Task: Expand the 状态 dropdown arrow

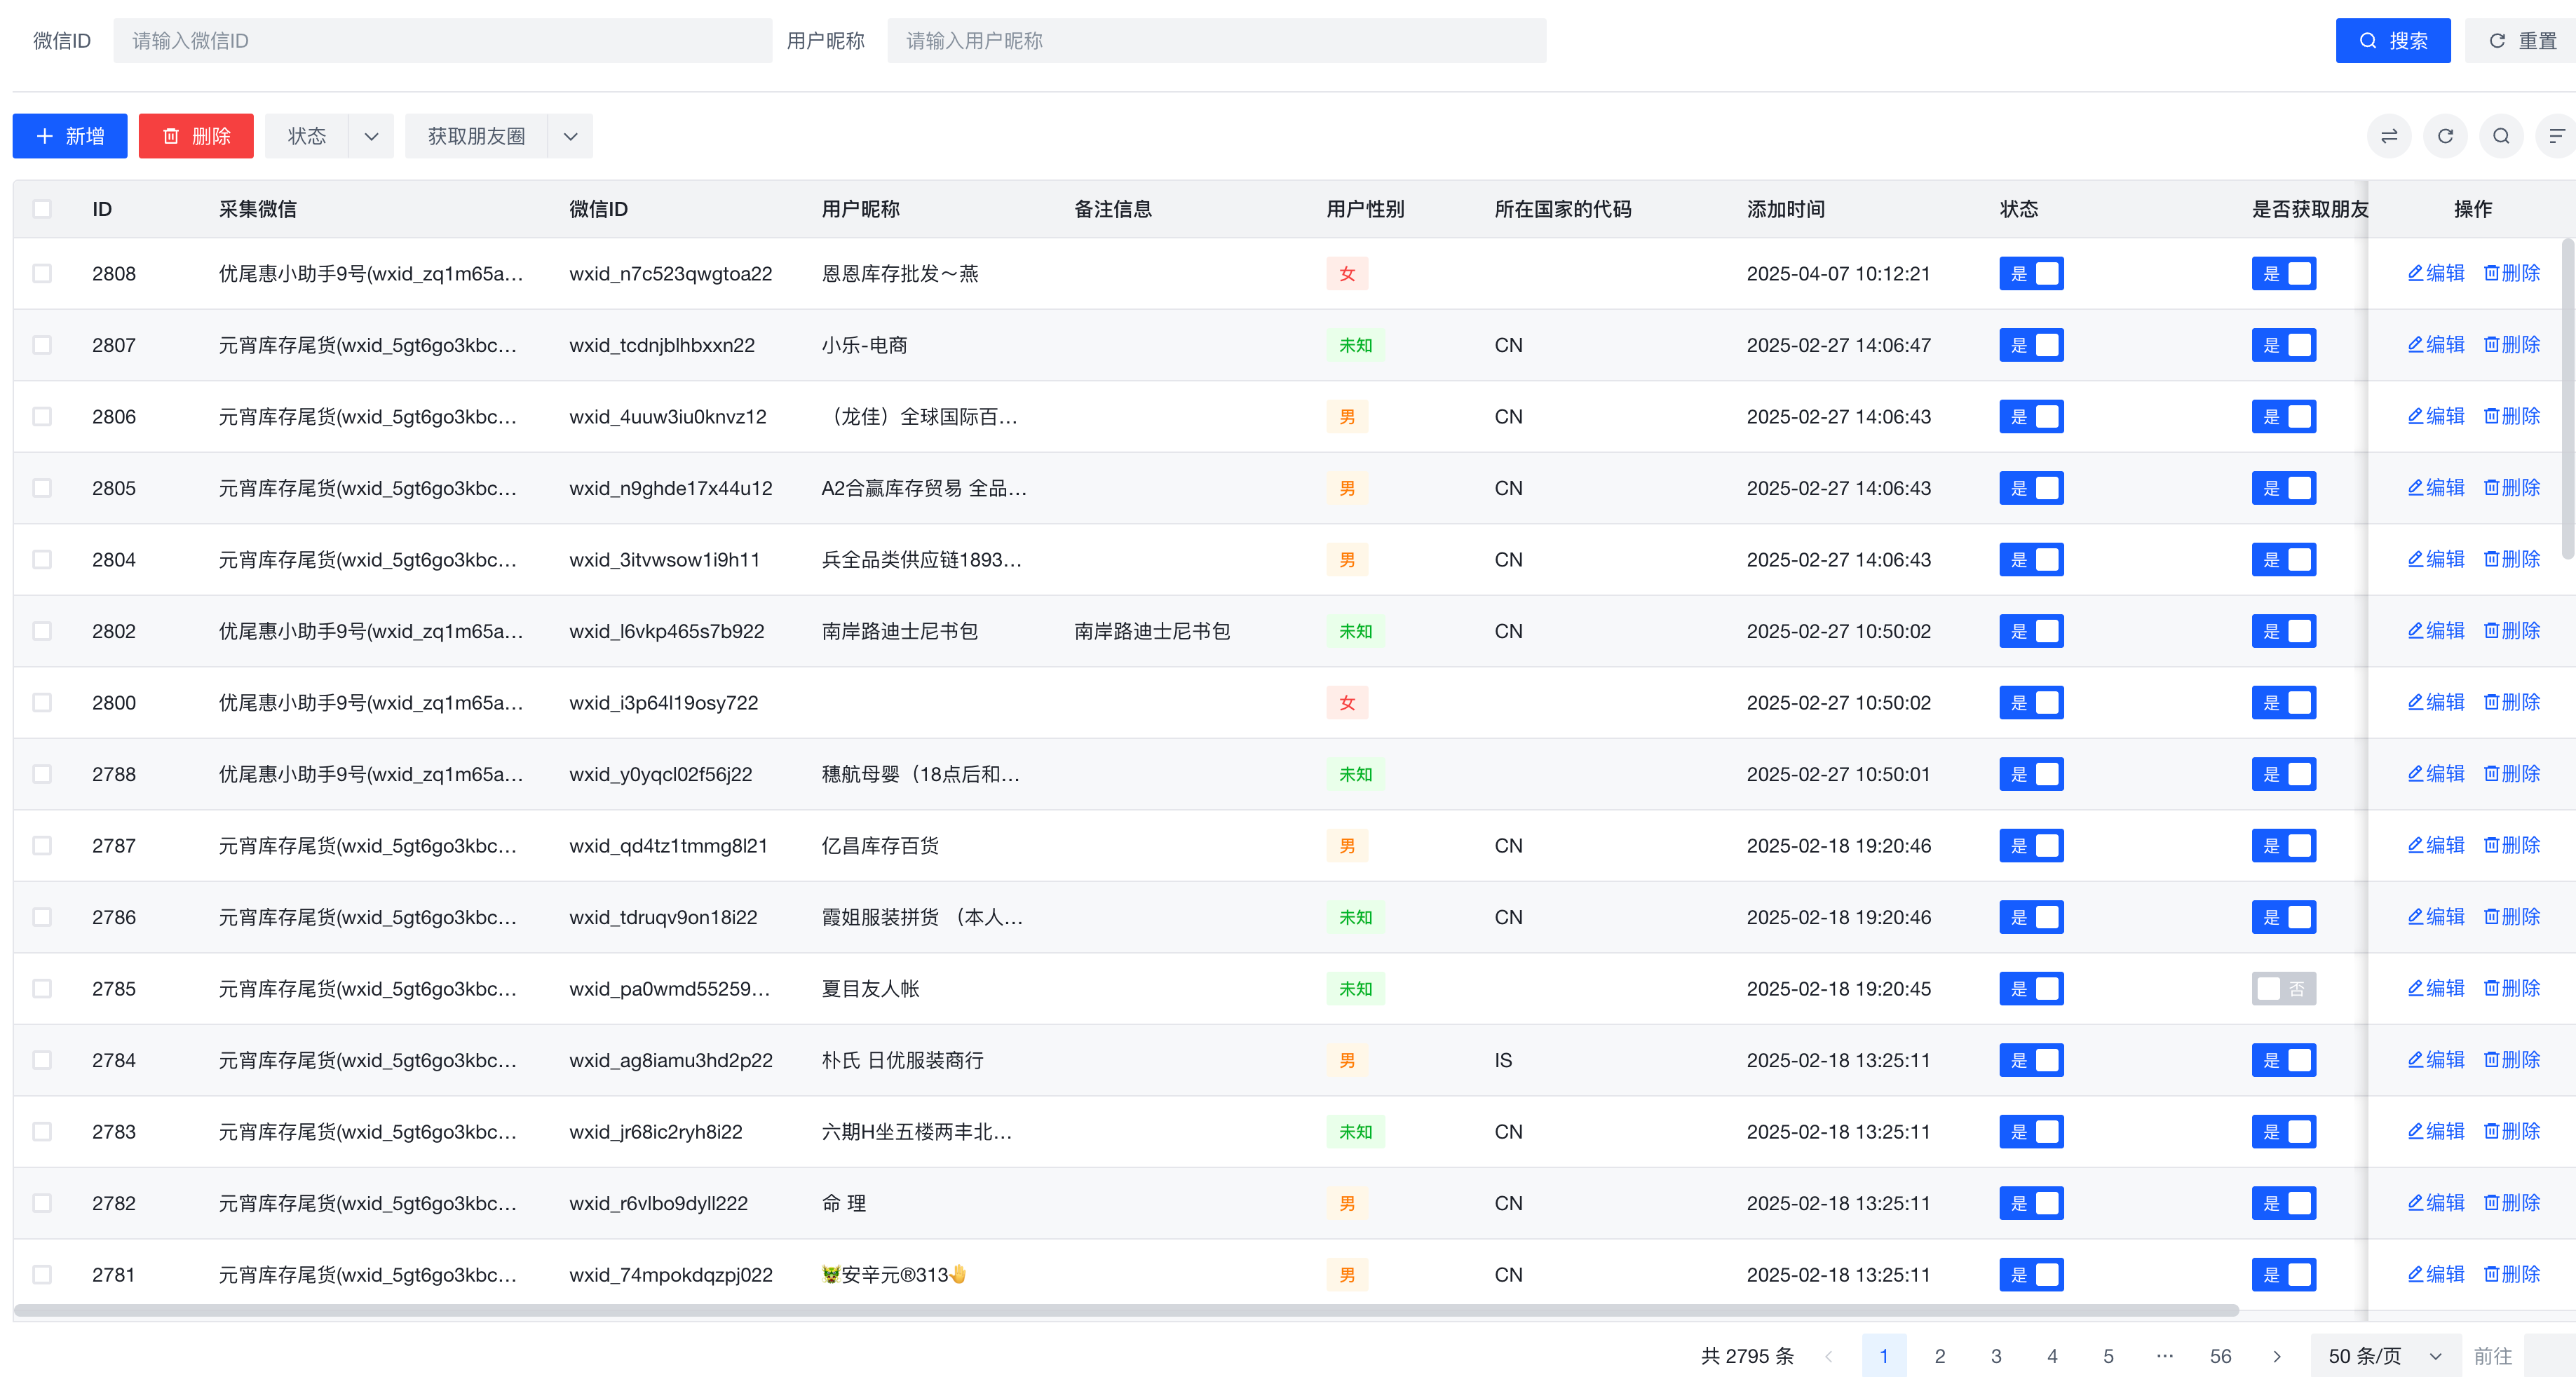Action: point(371,136)
